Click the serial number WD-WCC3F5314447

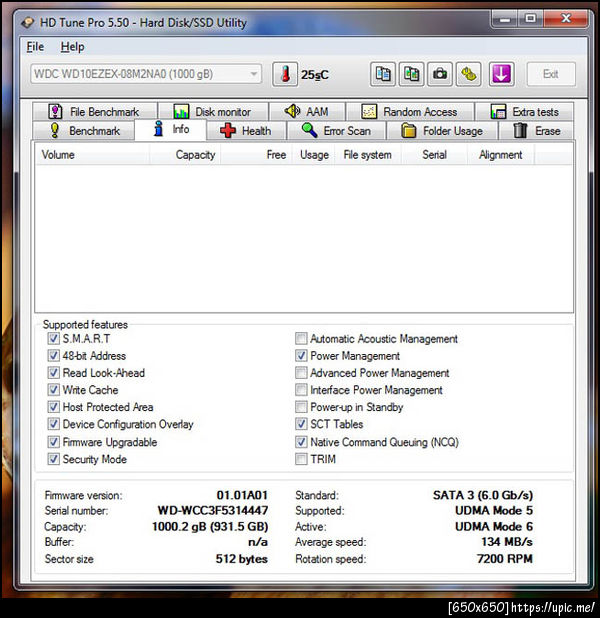(212, 511)
